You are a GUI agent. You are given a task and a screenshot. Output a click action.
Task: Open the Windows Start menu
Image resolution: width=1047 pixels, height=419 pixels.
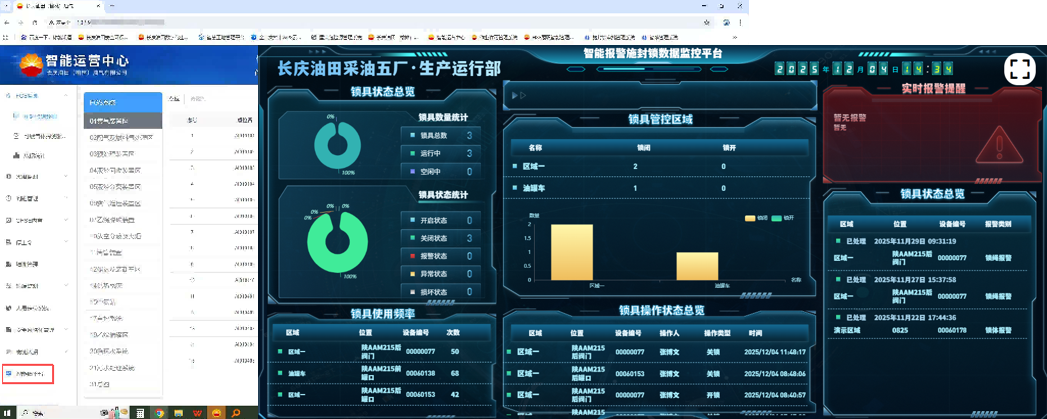[7, 412]
